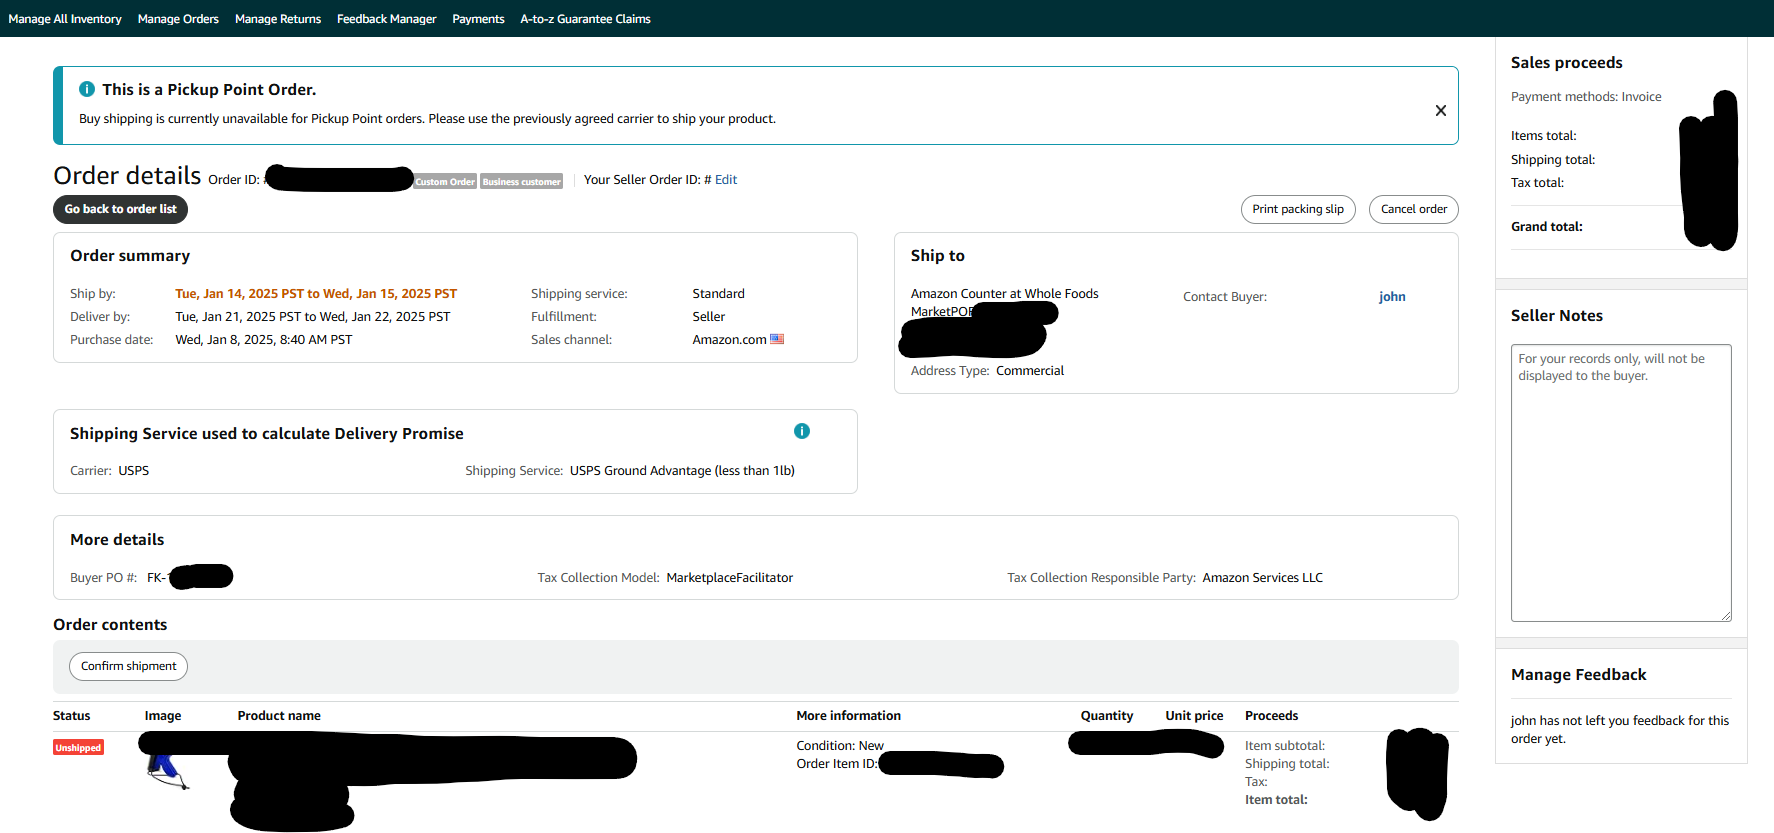This screenshot has height=833, width=1774.
Task: Click the 'Sales proceeds' heading
Action: click(1566, 63)
